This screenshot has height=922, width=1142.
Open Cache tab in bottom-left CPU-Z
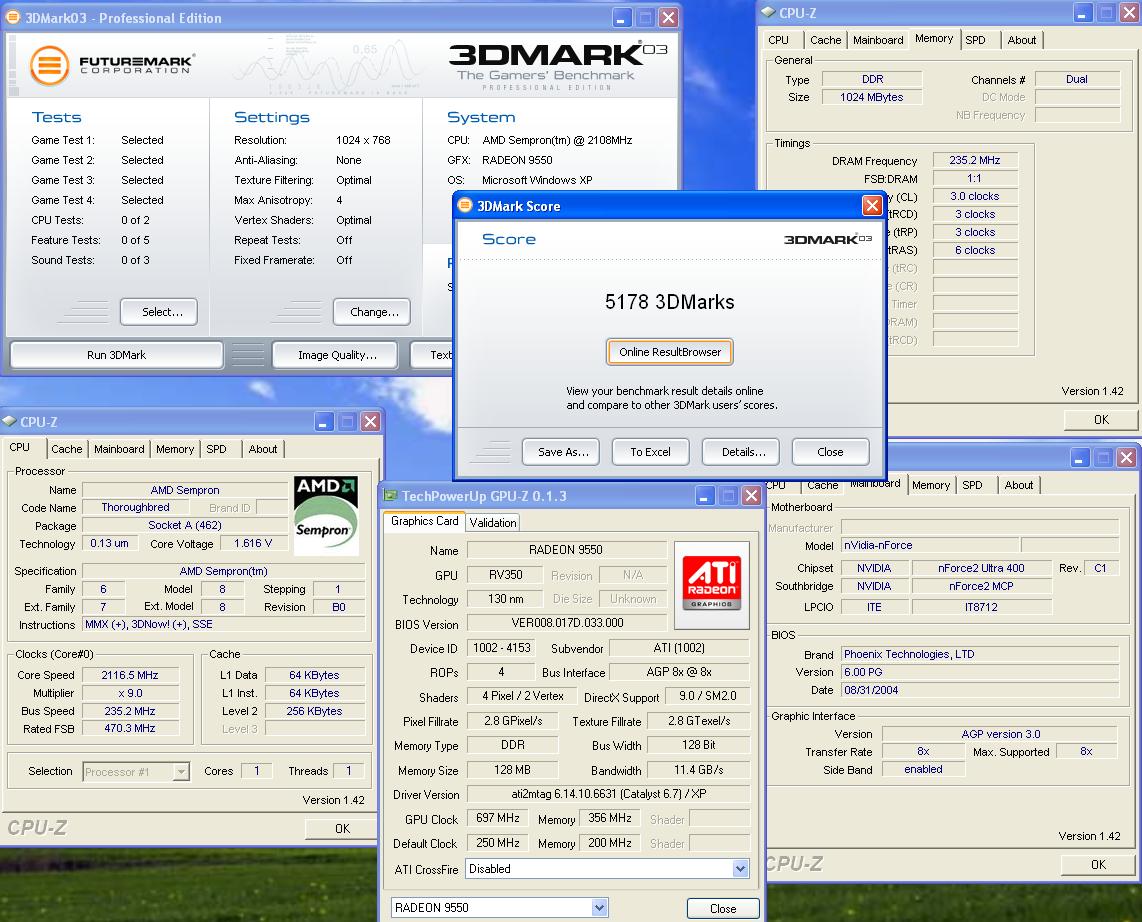point(66,449)
